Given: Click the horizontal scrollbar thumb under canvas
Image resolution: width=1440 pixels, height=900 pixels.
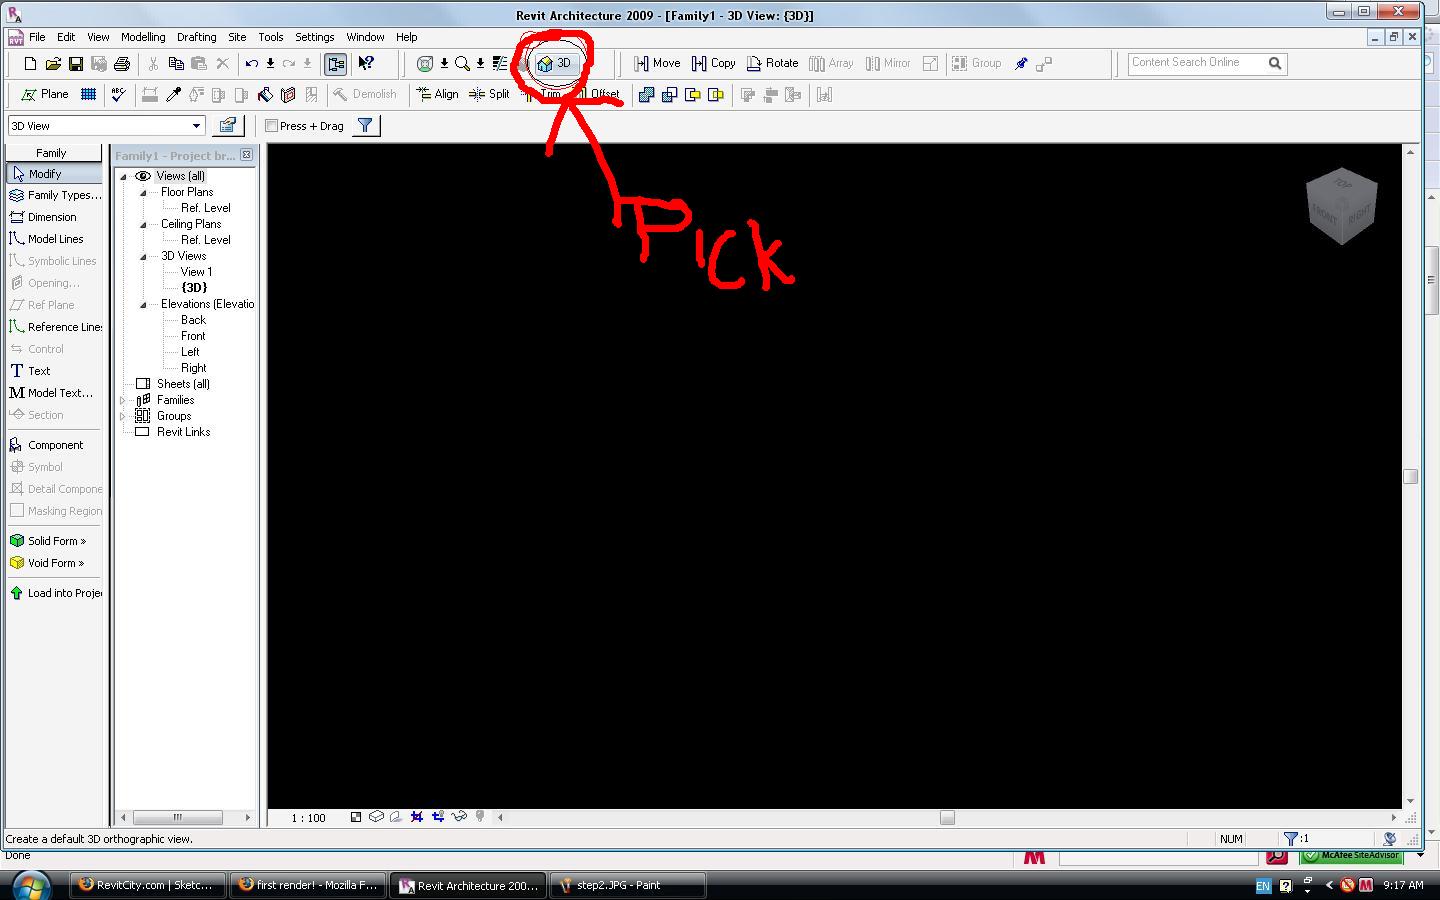Looking at the screenshot, I should click(947, 817).
